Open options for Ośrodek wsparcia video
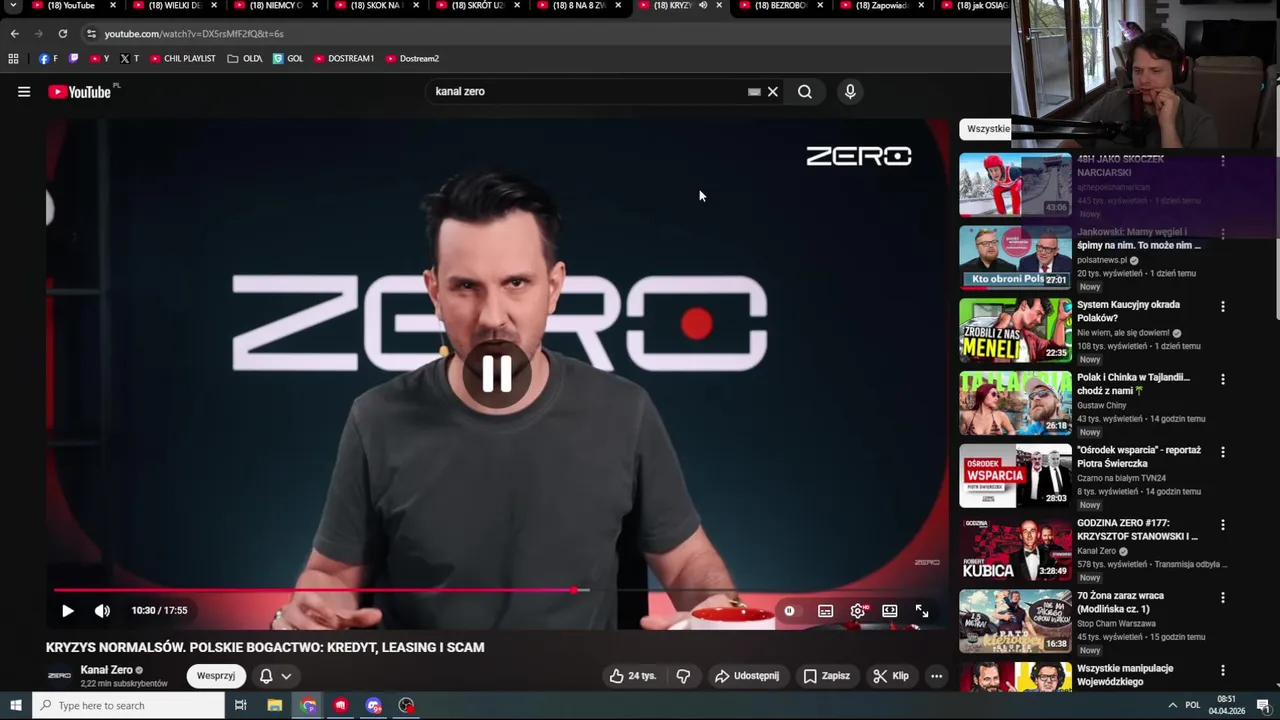 pos(1222,453)
